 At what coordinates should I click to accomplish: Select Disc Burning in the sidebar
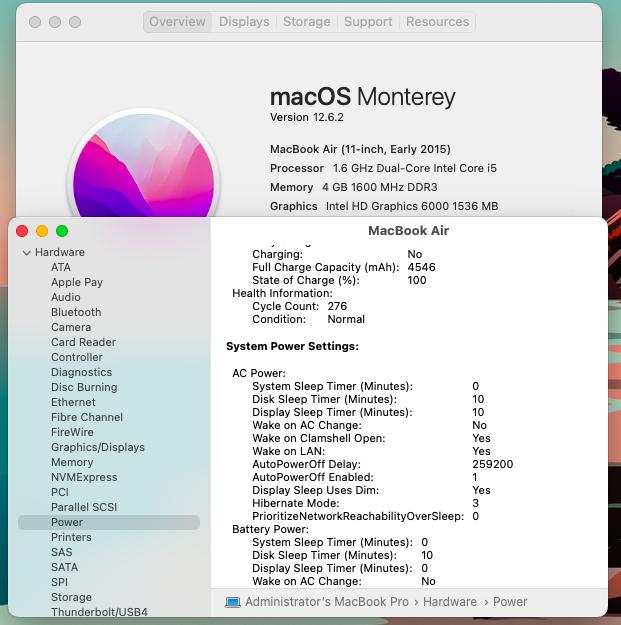pyautogui.click(x=84, y=387)
